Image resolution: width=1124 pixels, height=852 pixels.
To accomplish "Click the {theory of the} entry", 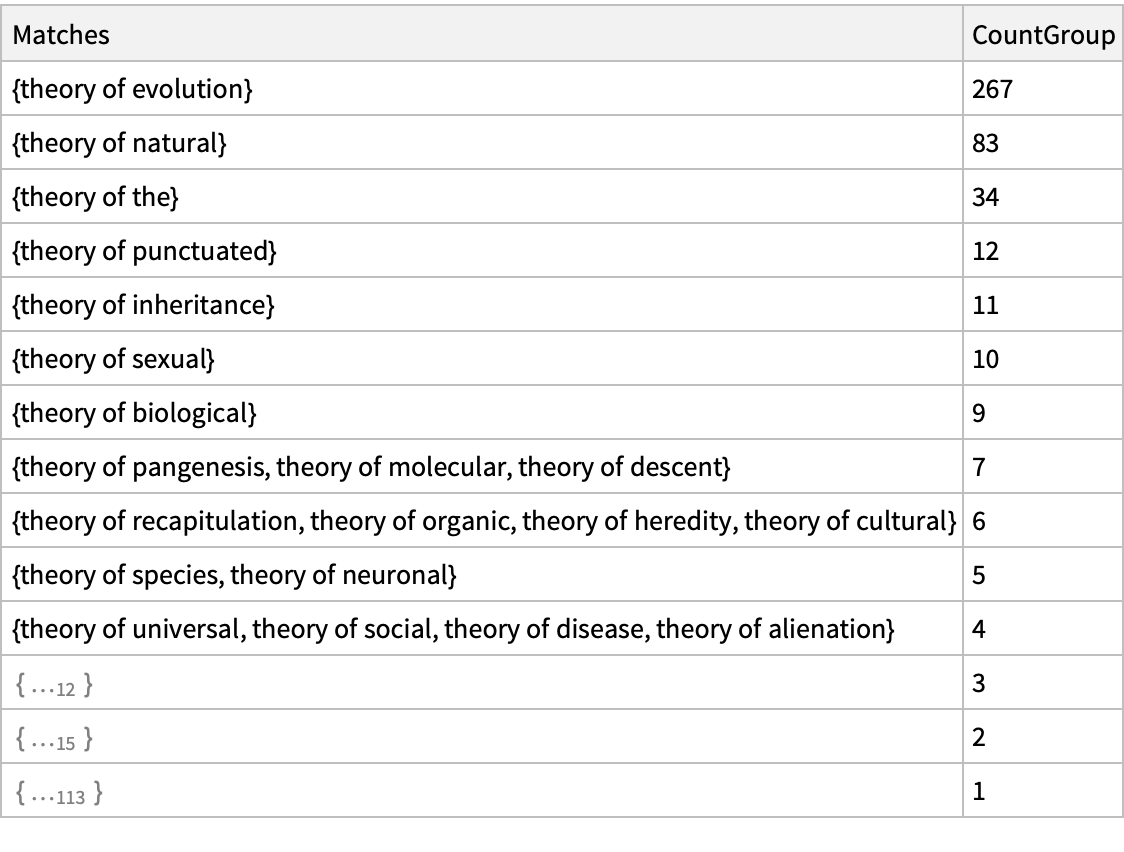I will (x=96, y=198).
